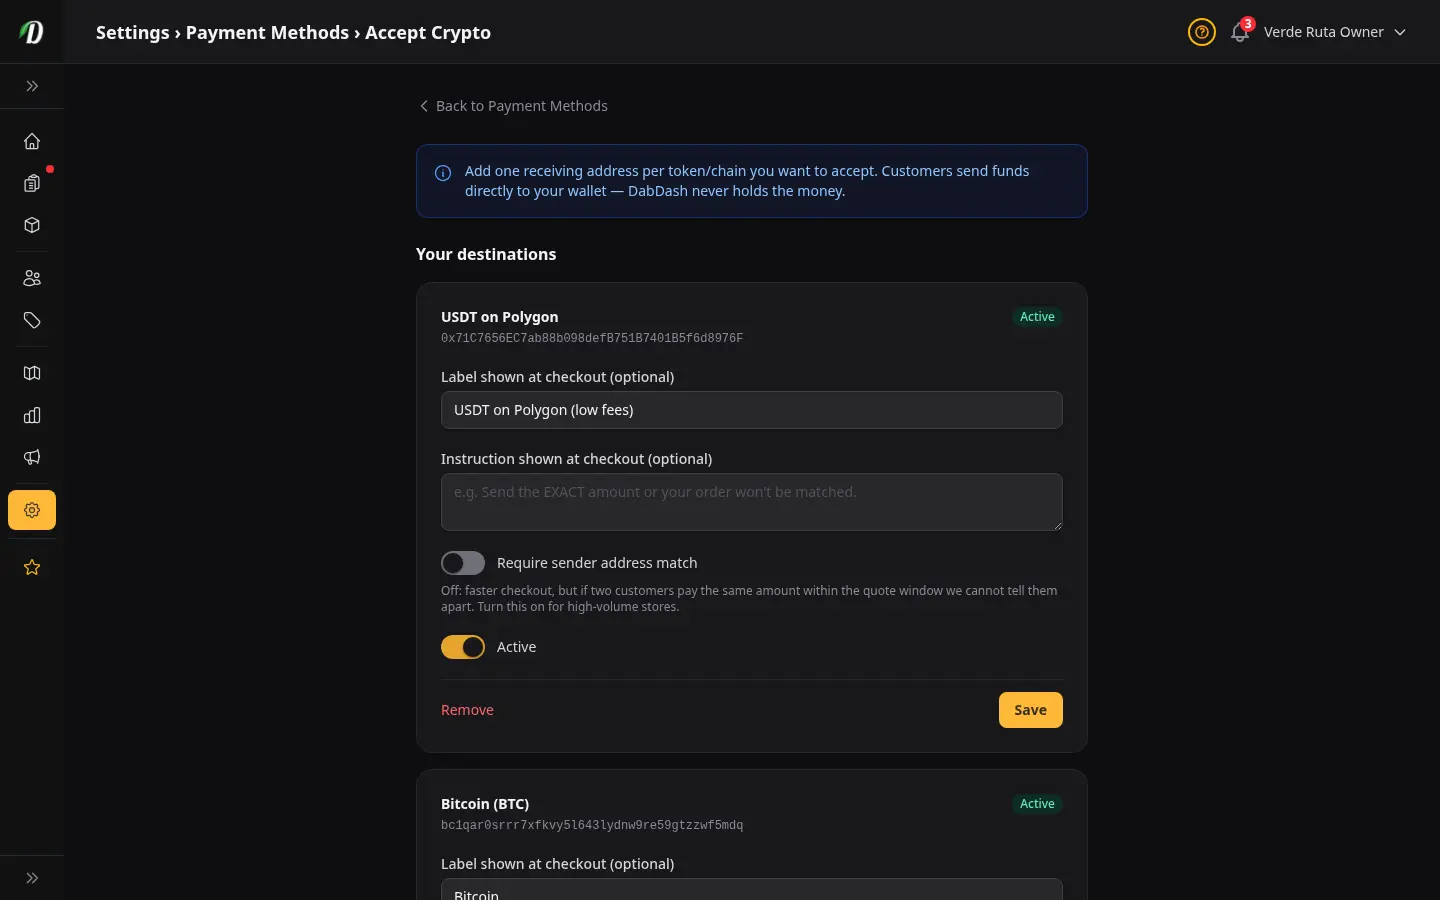Image resolution: width=1440 pixels, height=900 pixels.
Task: Save the USDT on Polygon destination
Action: [1030, 710]
